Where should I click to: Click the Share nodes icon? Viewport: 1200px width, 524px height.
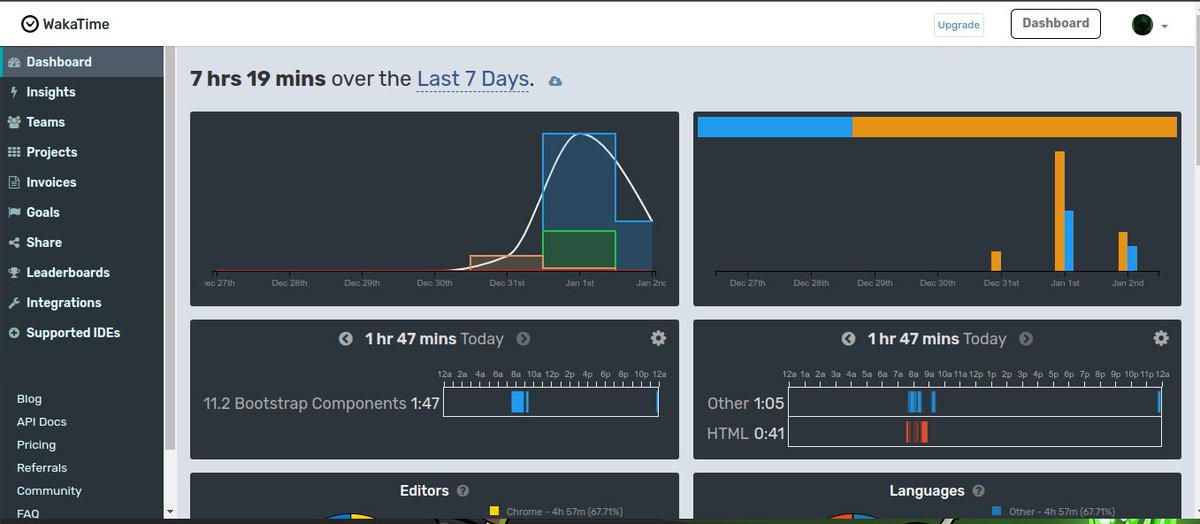(14, 242)
